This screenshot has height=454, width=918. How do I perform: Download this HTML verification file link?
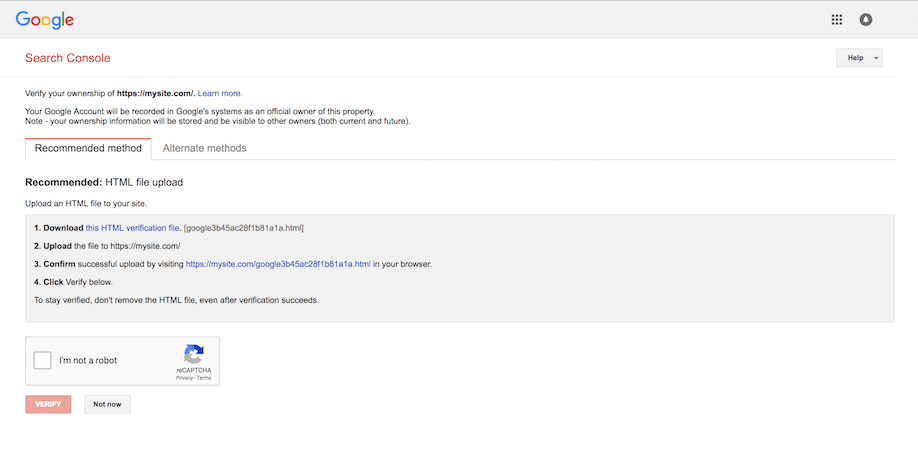(133, 228)
